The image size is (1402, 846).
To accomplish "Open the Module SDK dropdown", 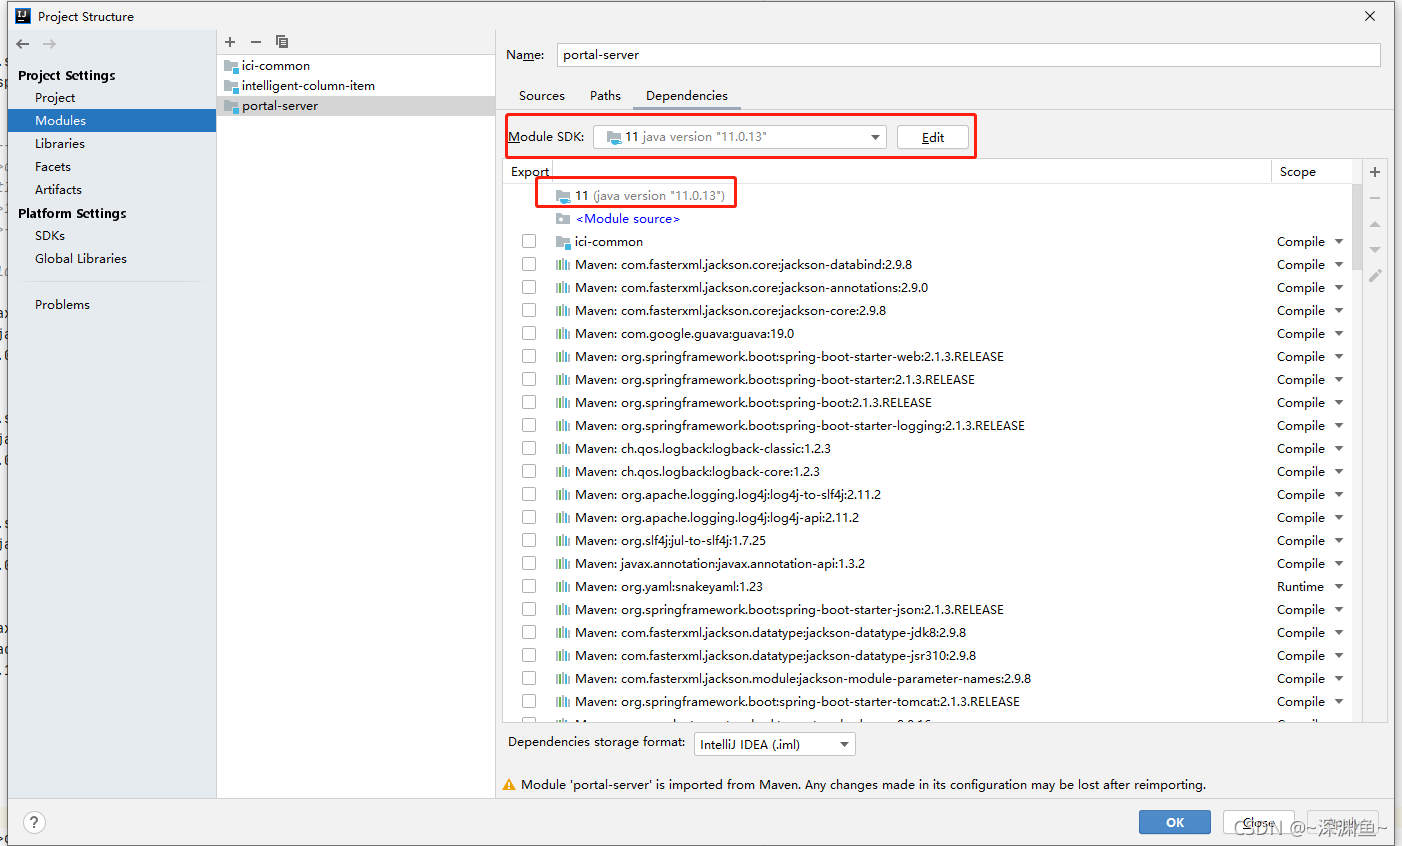I will coord(740,137).
